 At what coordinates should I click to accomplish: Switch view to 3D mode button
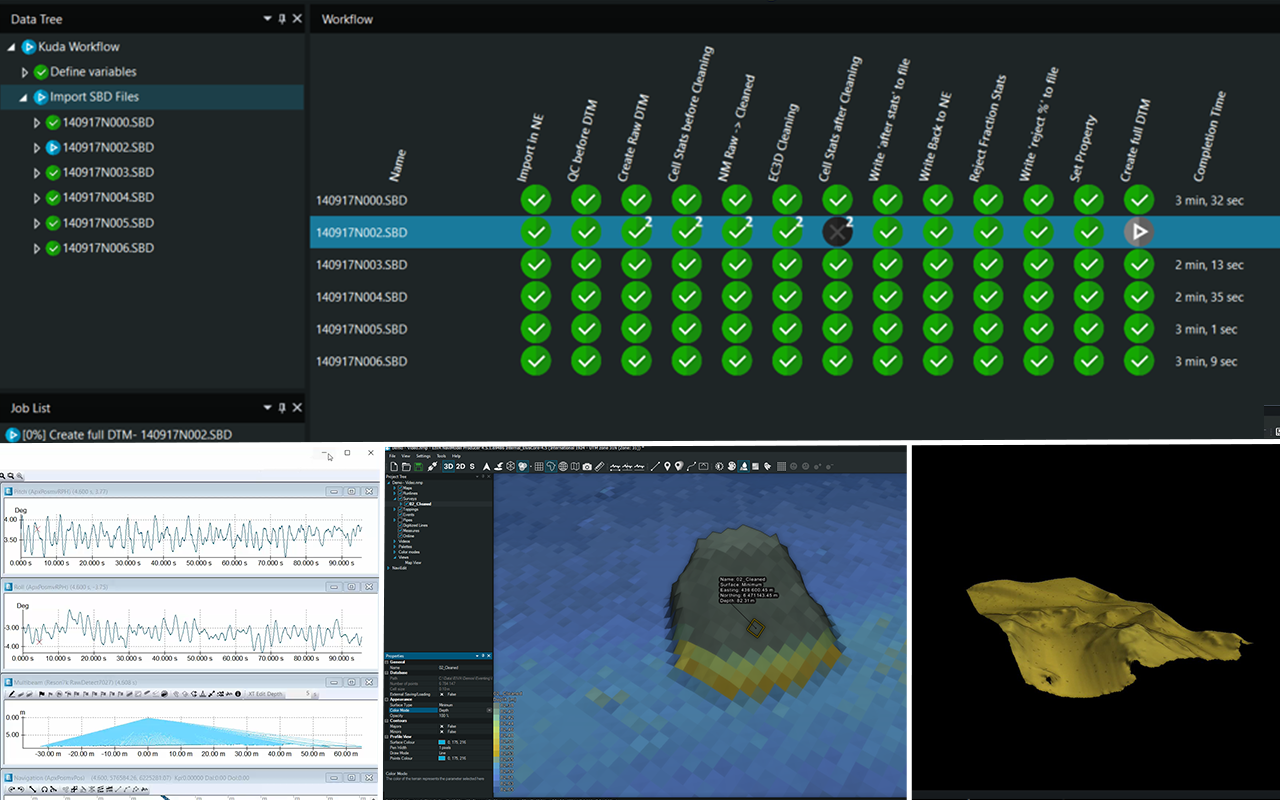pos(448,466)
